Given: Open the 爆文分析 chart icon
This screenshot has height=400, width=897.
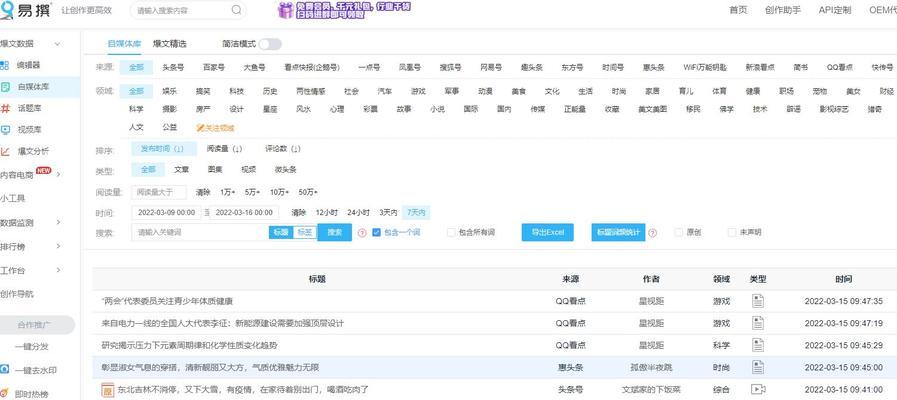Looking at the screenshot, I should coord(5,152).
